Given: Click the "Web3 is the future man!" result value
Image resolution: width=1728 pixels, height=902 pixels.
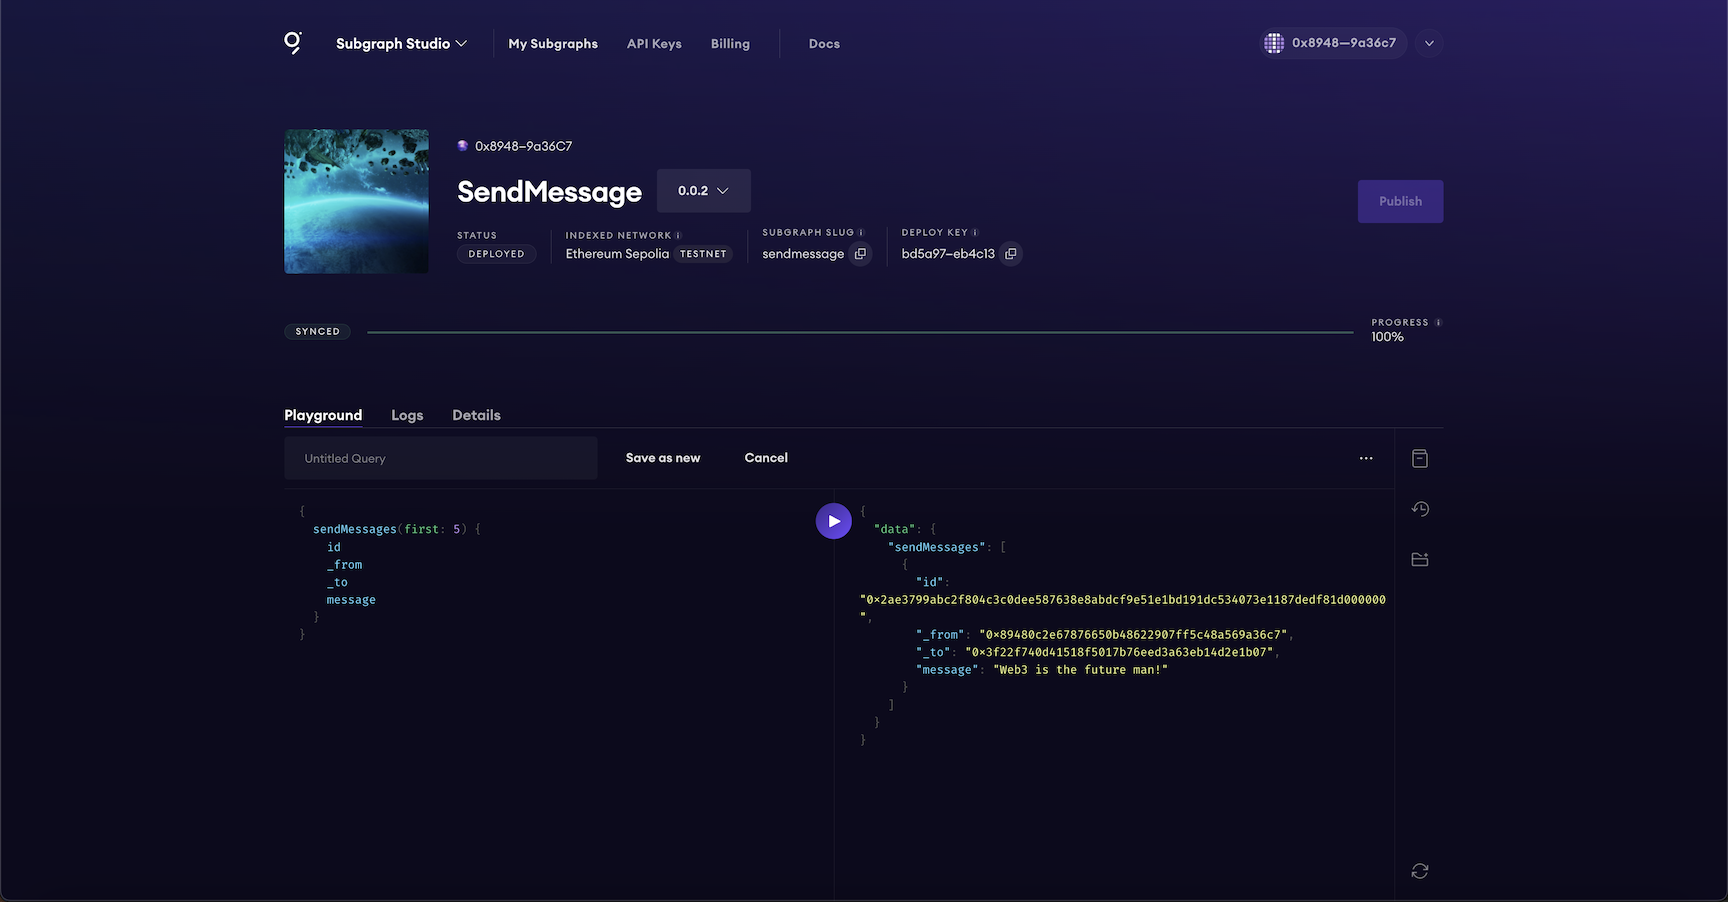Looking at the screenshot, I should [x=1080, y=670].
